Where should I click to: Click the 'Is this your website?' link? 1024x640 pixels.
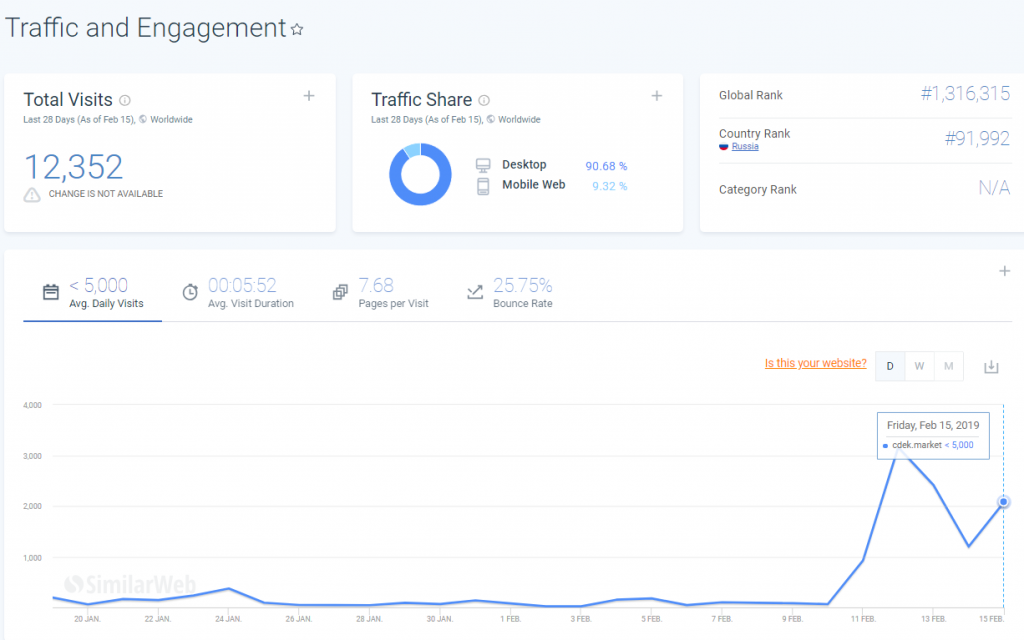tap(815, 363)
